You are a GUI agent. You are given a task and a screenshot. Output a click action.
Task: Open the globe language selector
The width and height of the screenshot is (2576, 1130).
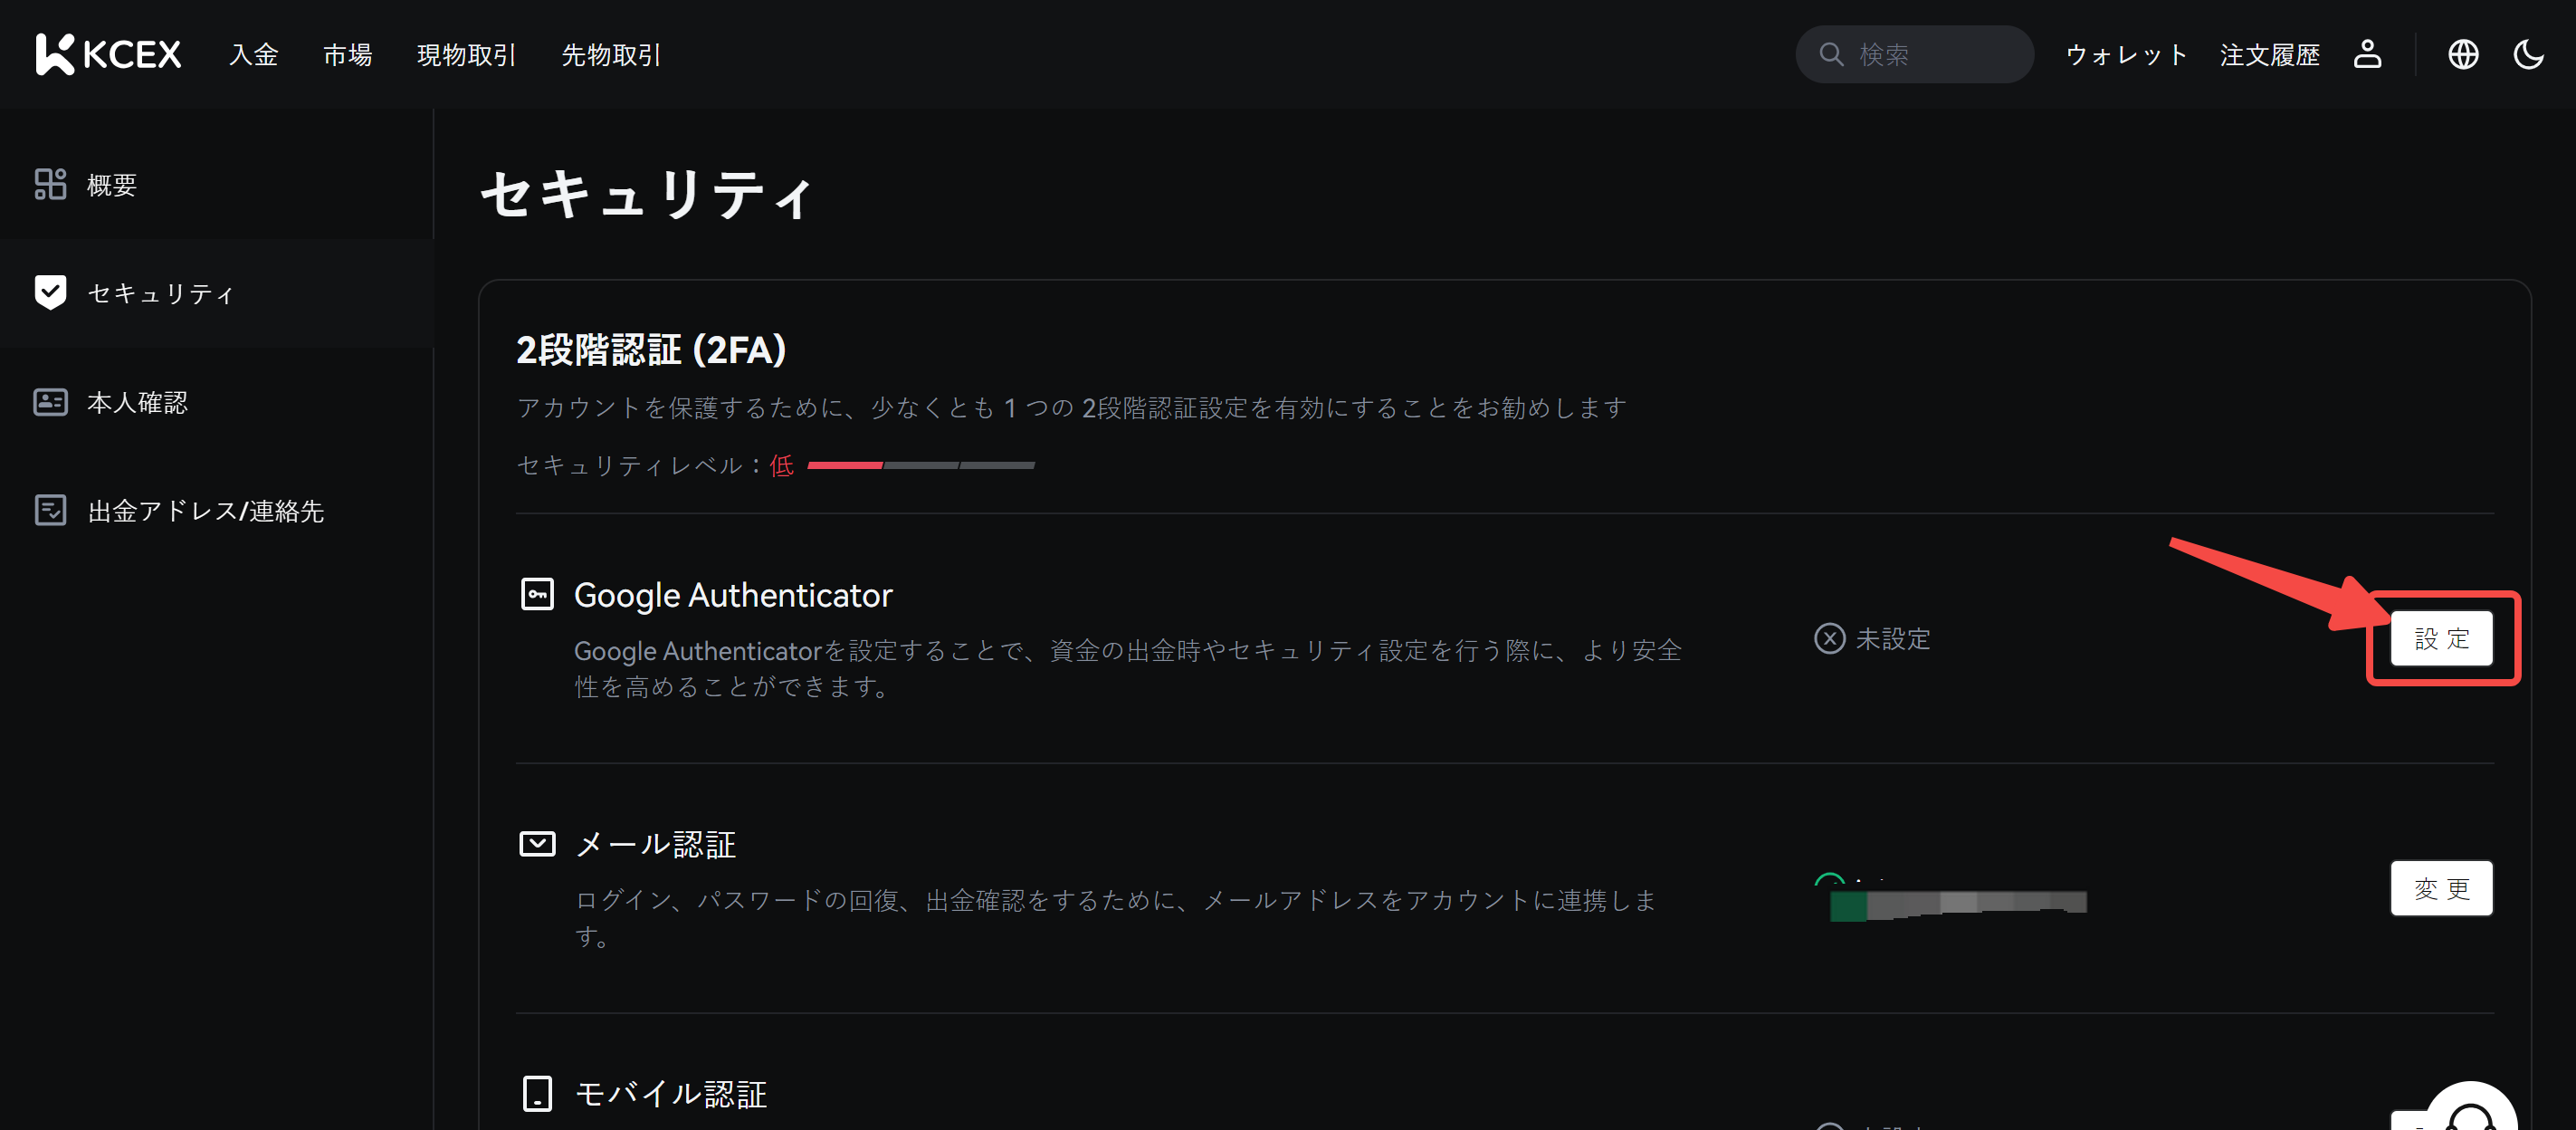pos(2463,54)
